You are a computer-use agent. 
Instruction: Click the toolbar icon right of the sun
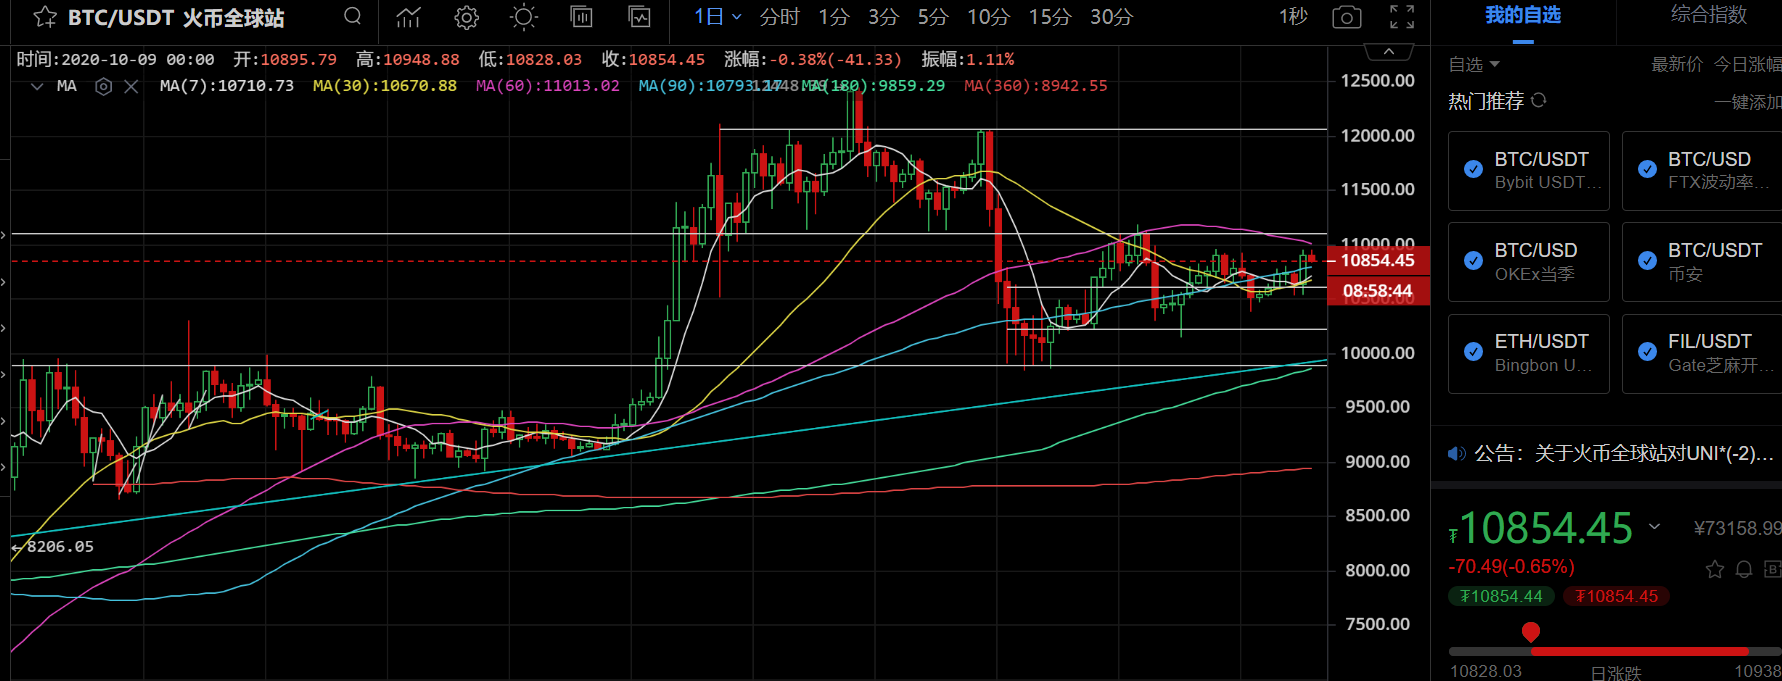click(x=581, y=17)
